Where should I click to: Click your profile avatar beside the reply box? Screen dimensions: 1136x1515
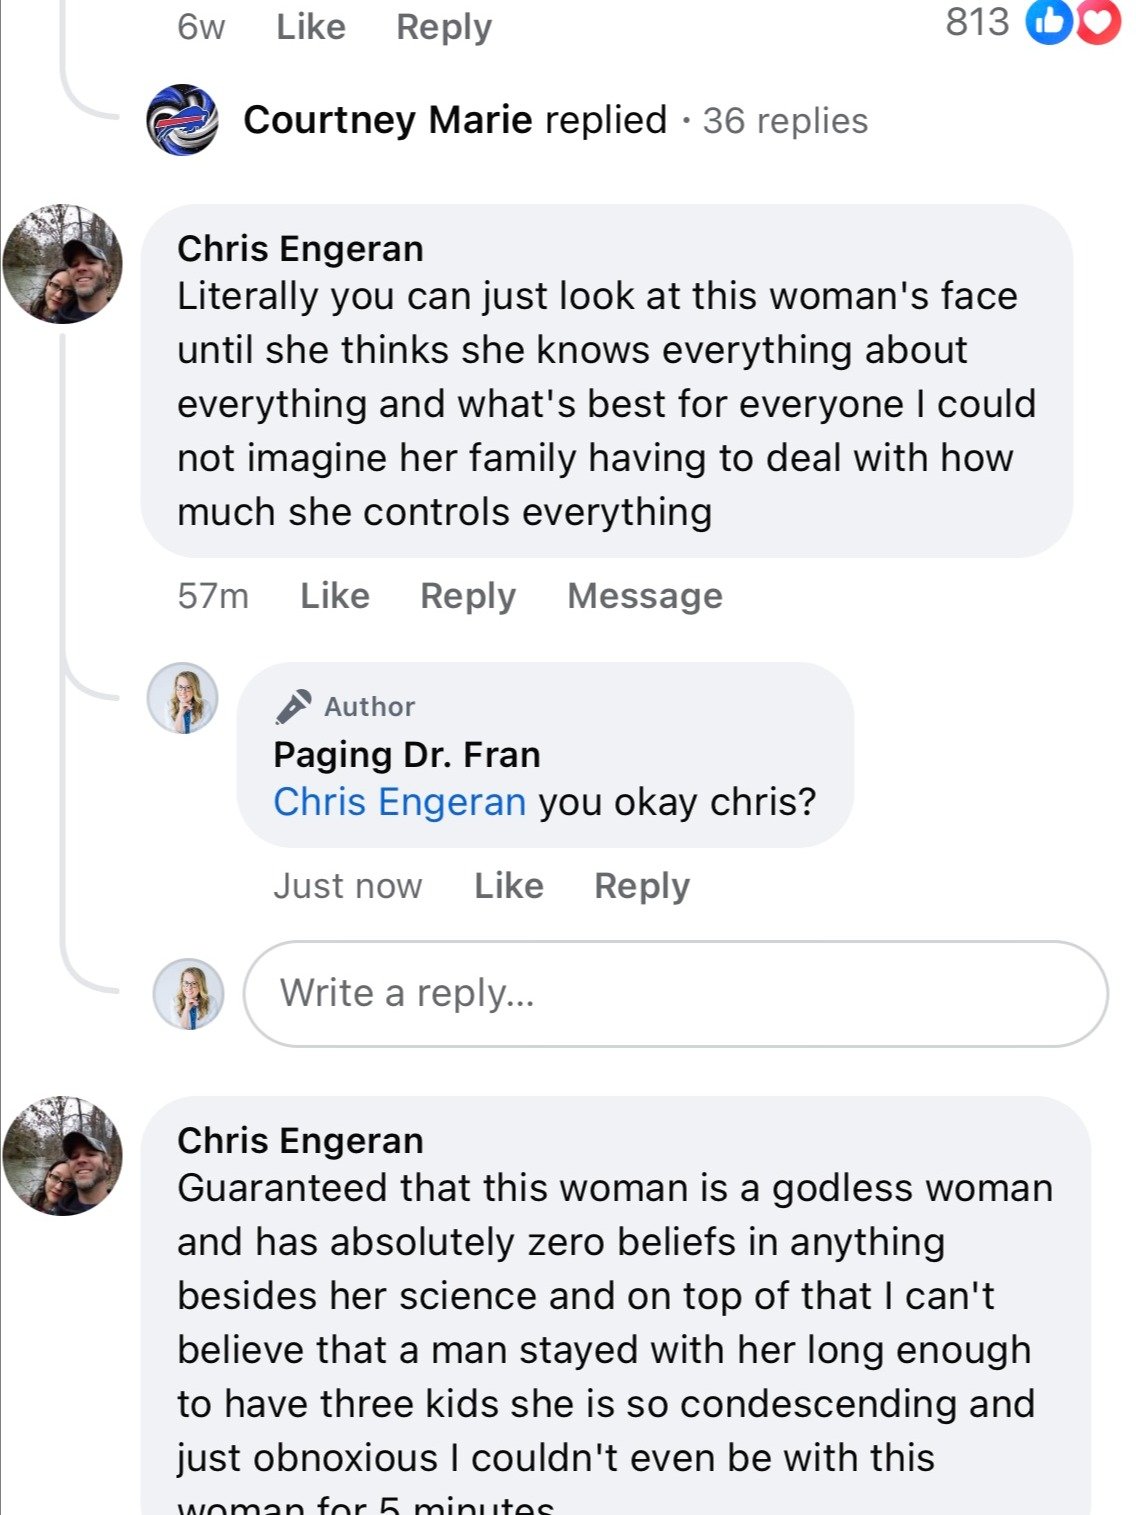click(188, 994)
